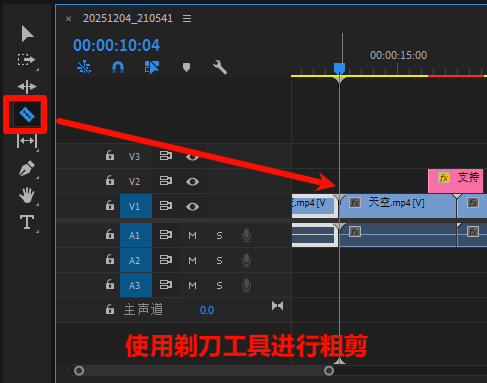
Task: Click ruler at 00:00:15:00
Action: tap(398, 55)
